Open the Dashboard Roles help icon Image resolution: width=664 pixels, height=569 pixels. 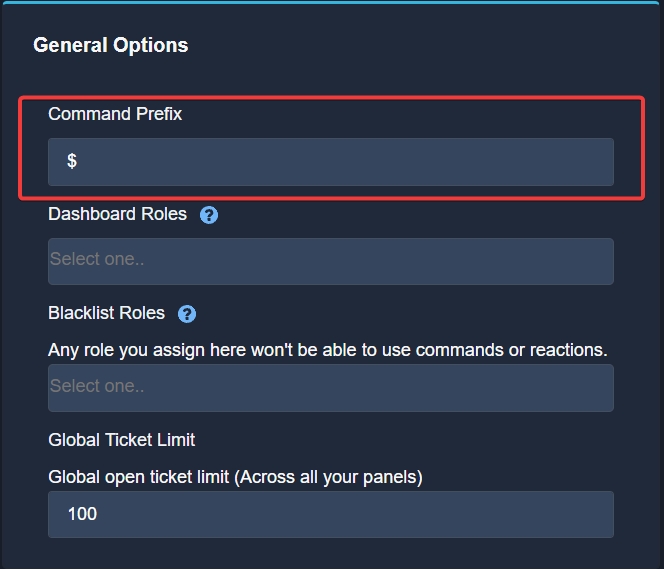(x=209, y=215)
